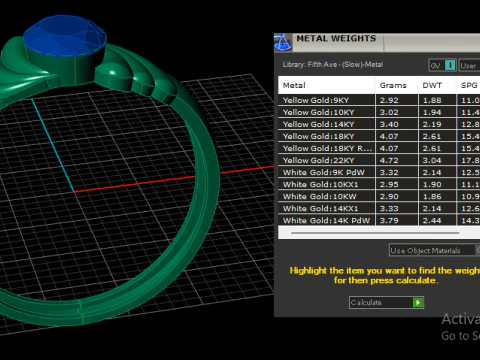The width and height of the screenshot is (480, 360).
Task: Sort by the Grams column header
Action: click(x=396, y=85)
